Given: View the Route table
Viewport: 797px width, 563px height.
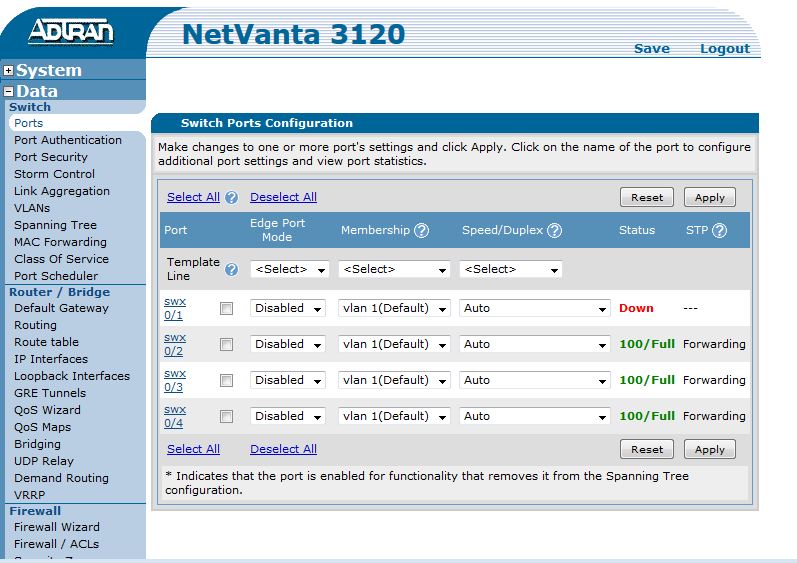Looking at the screenshot, I should click(47, 342).
